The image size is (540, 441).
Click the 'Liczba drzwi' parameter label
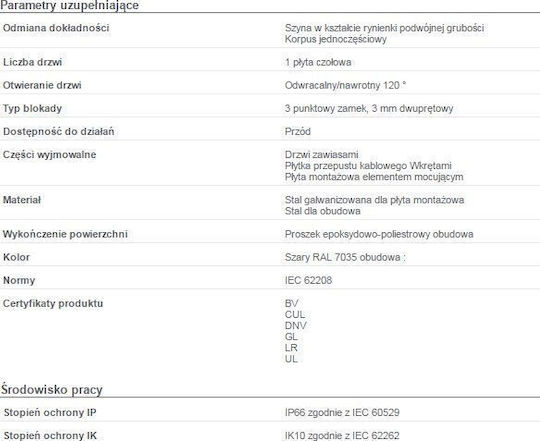(x=32, y=62)
